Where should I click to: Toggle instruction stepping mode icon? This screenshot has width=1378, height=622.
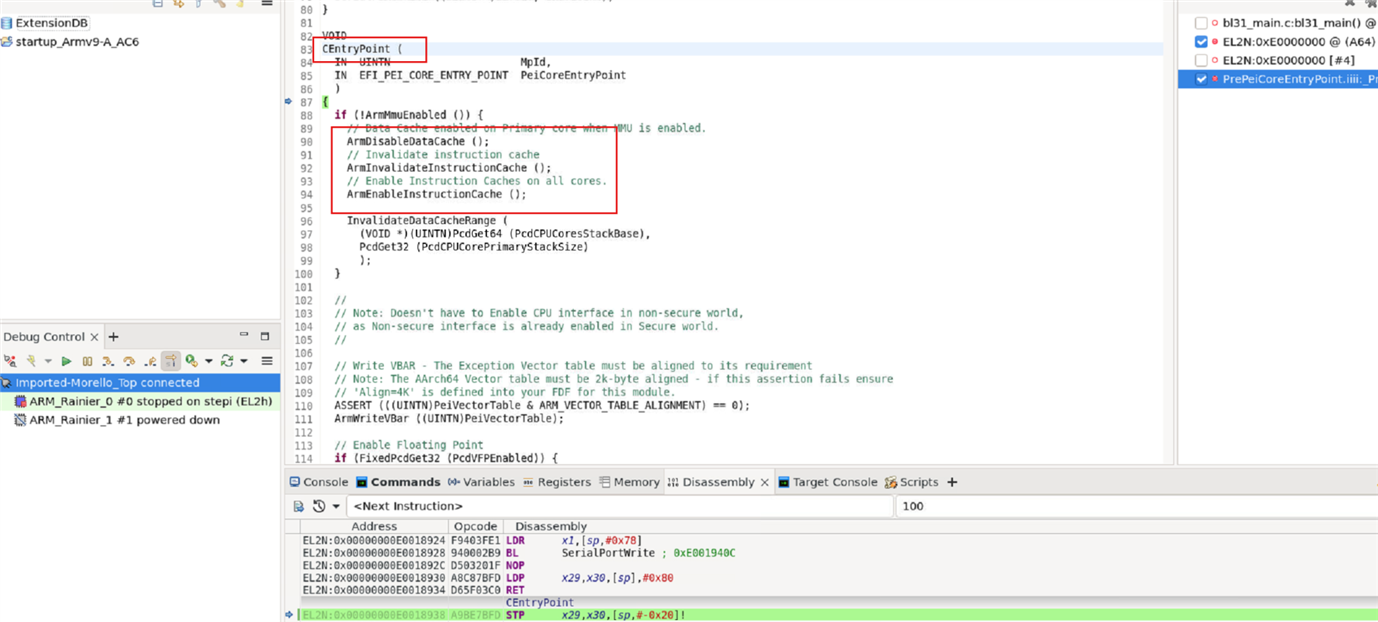171,361
